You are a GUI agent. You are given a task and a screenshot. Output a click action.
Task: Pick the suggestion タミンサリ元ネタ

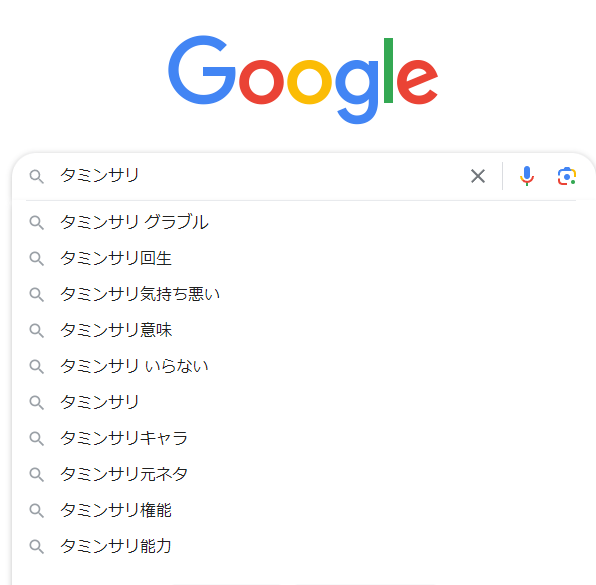tap(304, 474)
